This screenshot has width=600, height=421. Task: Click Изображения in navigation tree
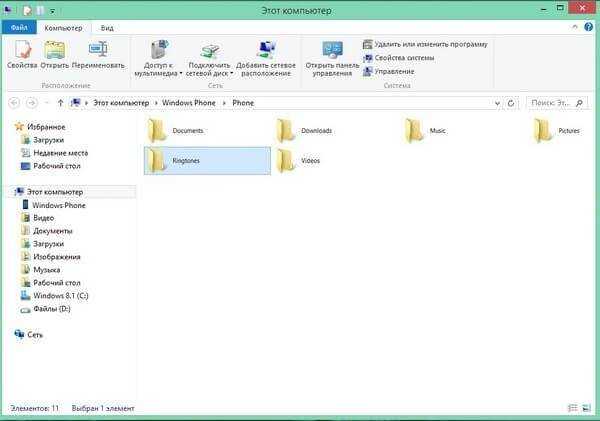(x=57, y=257)
